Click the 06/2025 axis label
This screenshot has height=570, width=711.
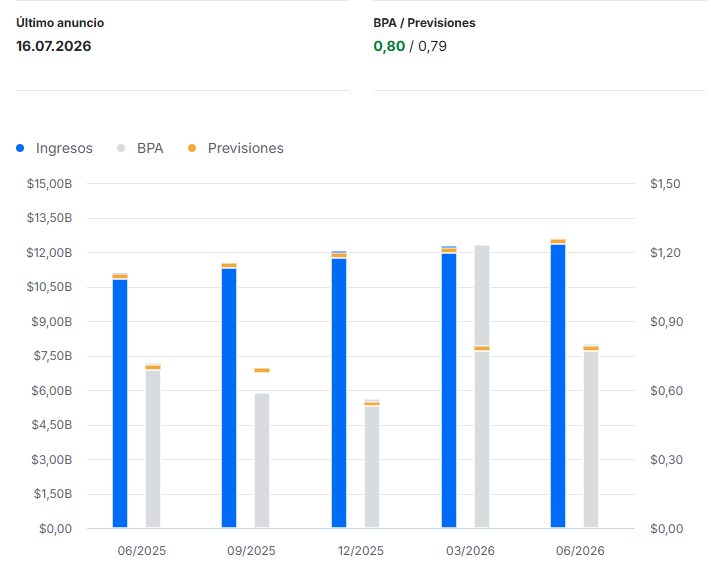(142, 551)
